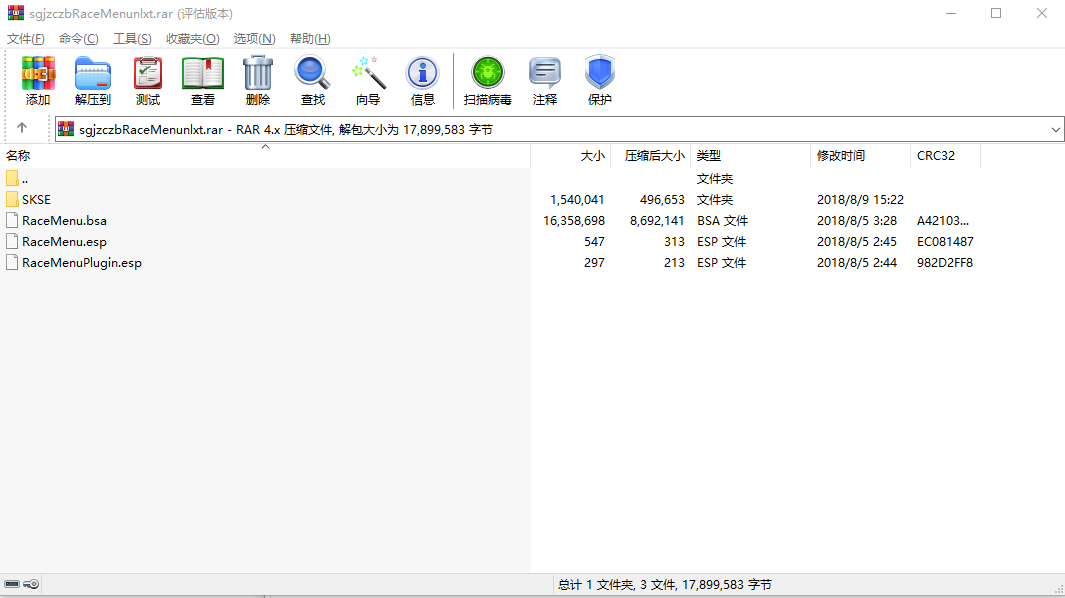Screen dimensions: 1065x598
Task: Click the CRC32 value EC081487
Action: tap(945, 242)
